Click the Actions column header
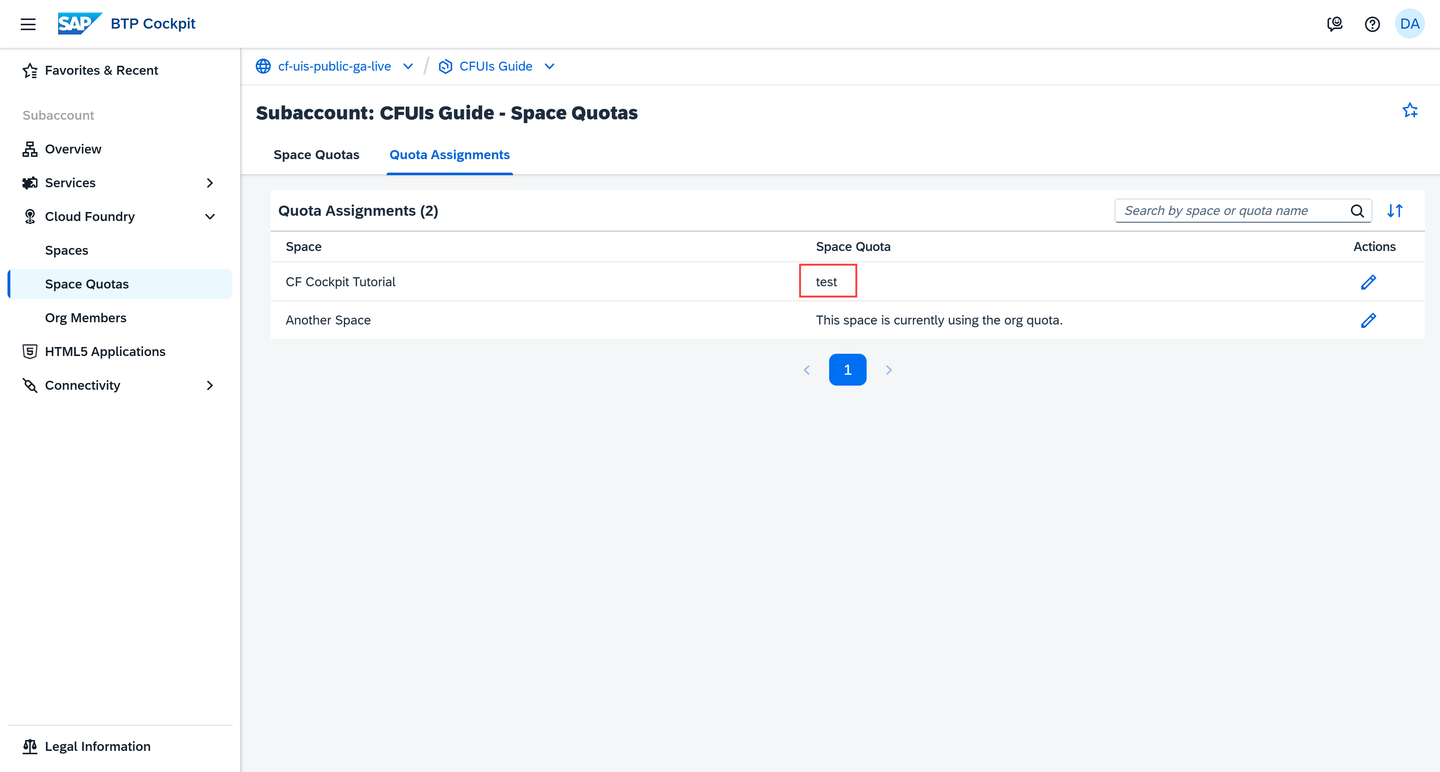 (1375, 246)
